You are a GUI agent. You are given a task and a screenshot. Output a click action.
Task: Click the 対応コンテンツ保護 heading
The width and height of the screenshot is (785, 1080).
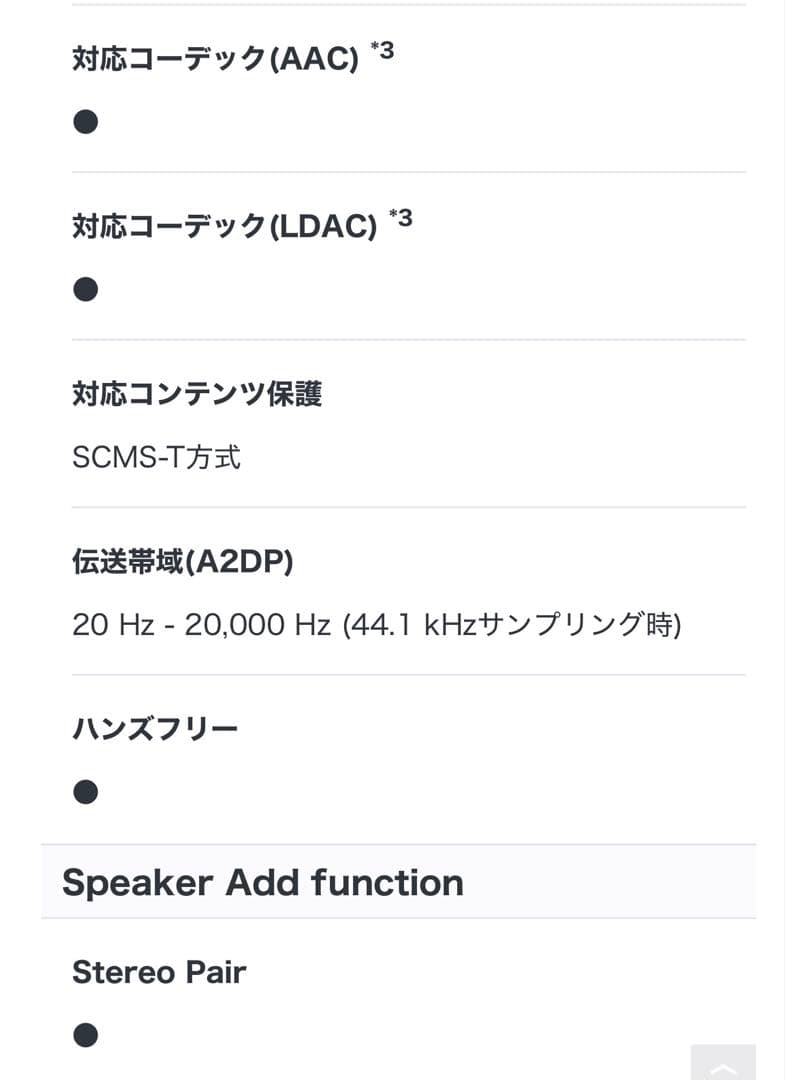pyautogui.click(x=197, y=394)
